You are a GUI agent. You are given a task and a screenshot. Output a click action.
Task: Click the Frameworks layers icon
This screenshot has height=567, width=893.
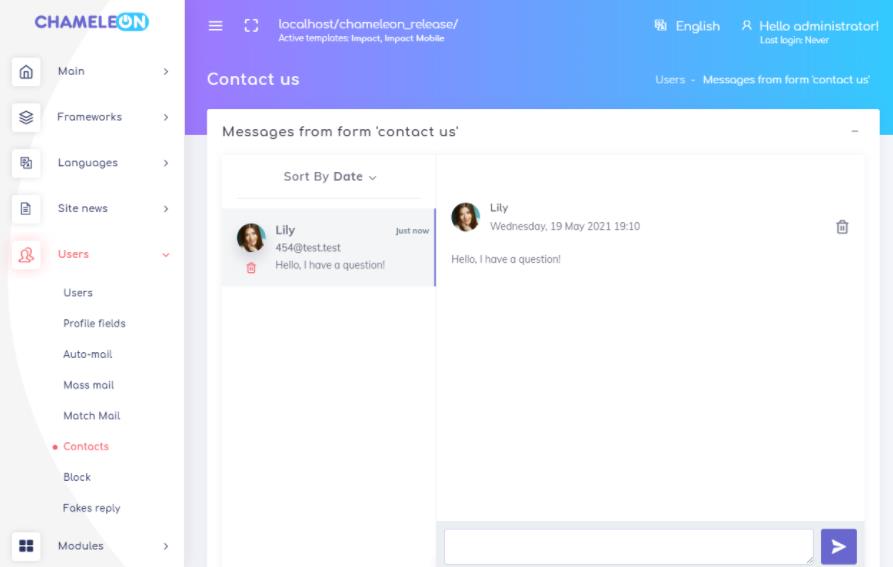26,117
